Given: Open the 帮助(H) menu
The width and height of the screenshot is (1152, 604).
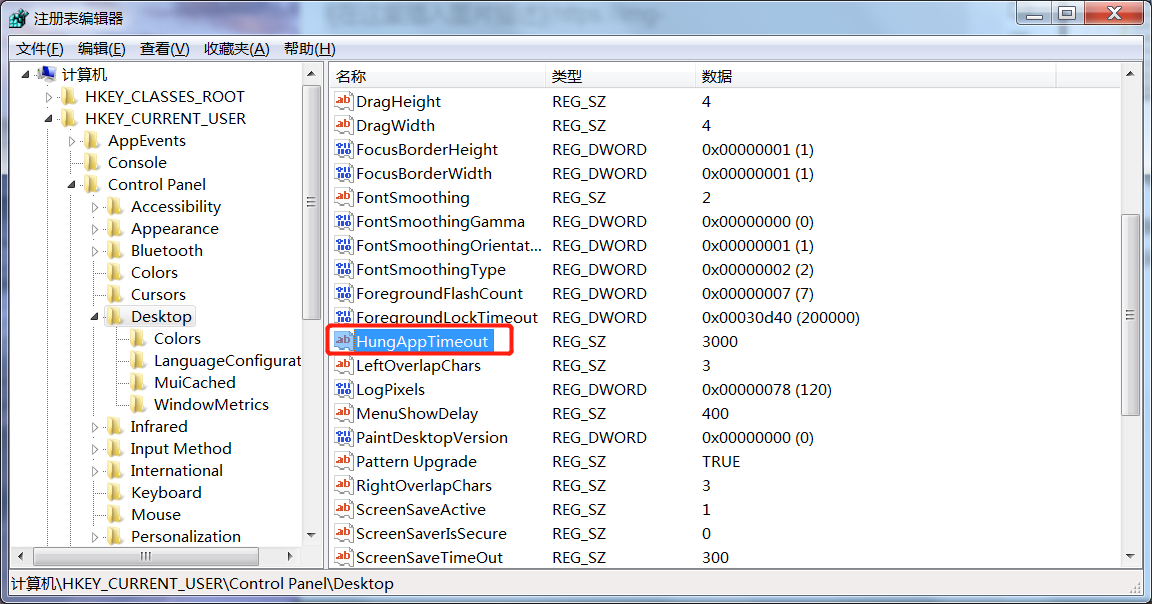Looking at the screenshot, I should tap(309, 48).
